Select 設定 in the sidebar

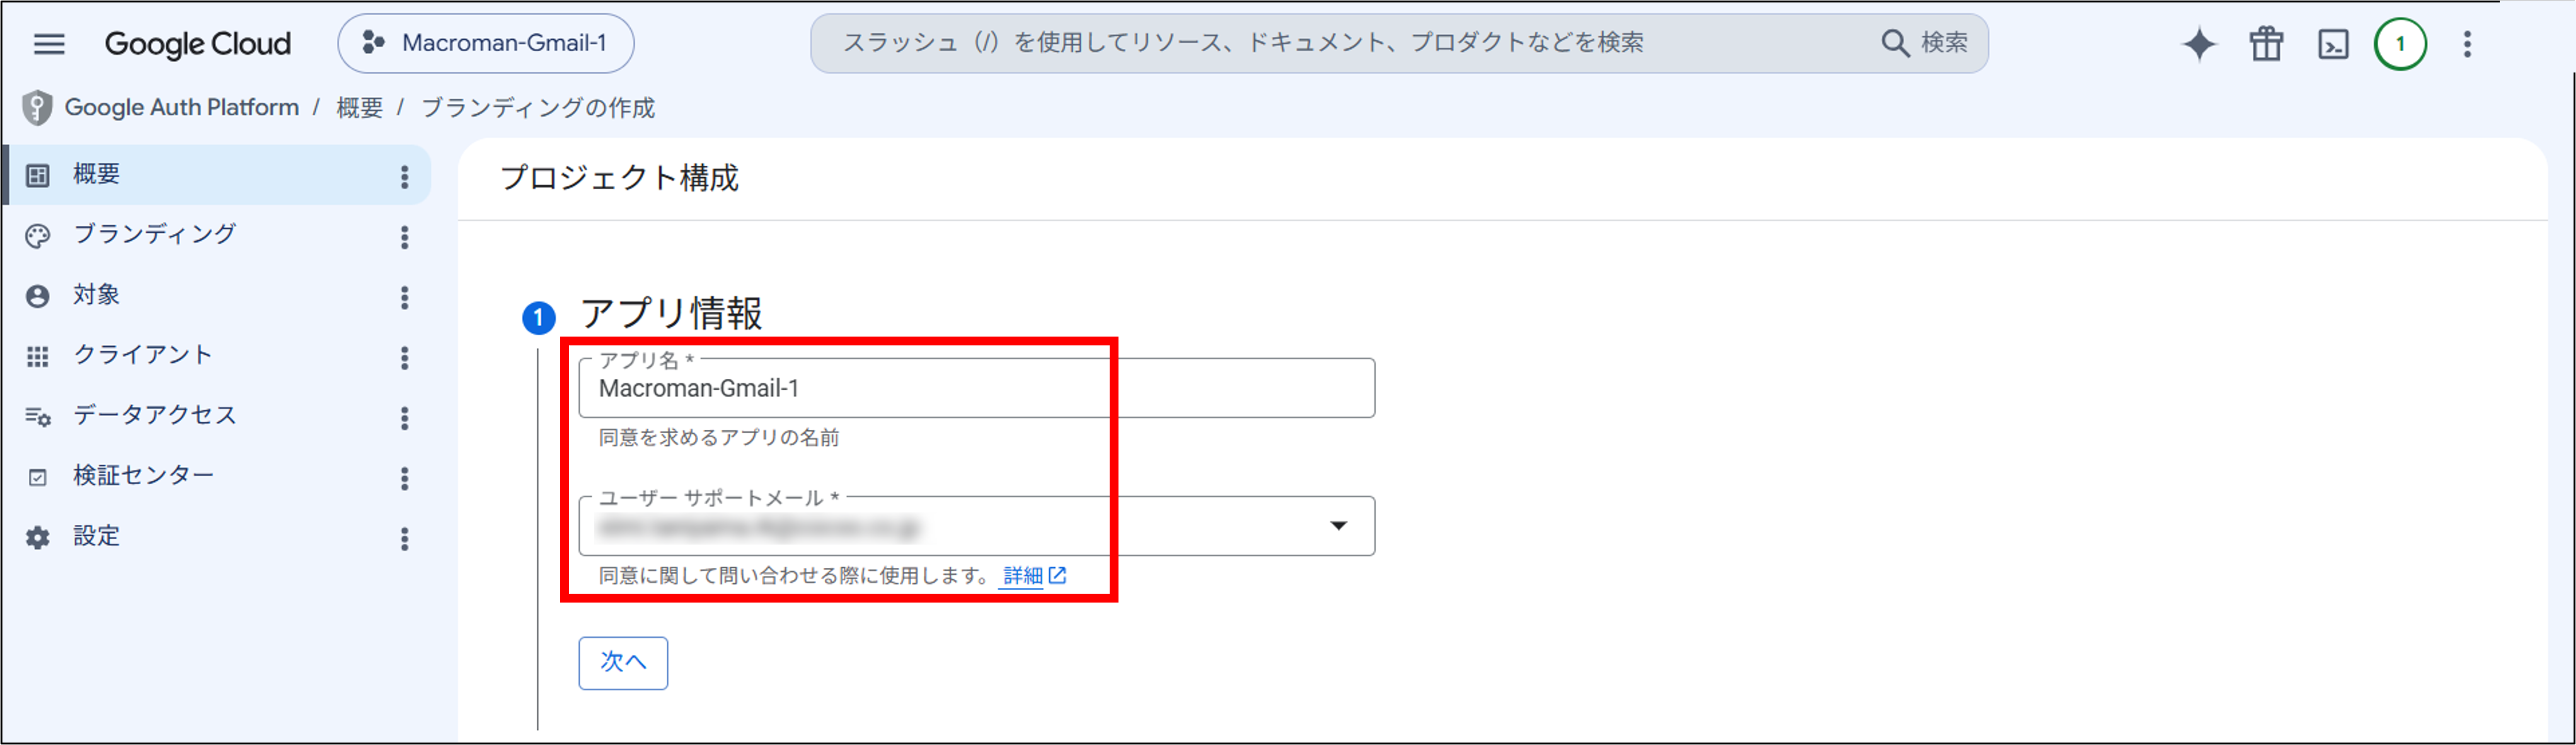[218, 537]
